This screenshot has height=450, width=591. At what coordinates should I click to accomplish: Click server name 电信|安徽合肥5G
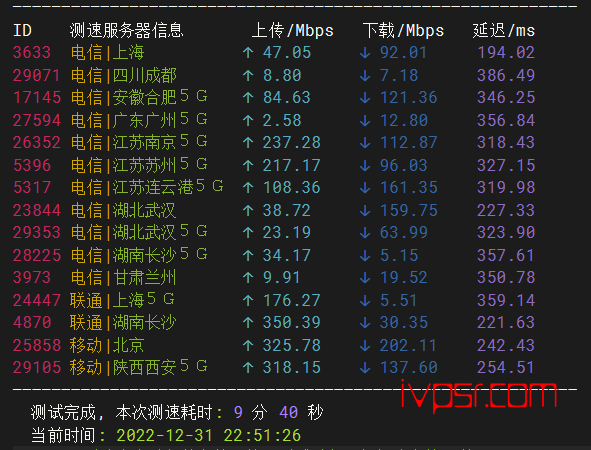pos(139,98)
